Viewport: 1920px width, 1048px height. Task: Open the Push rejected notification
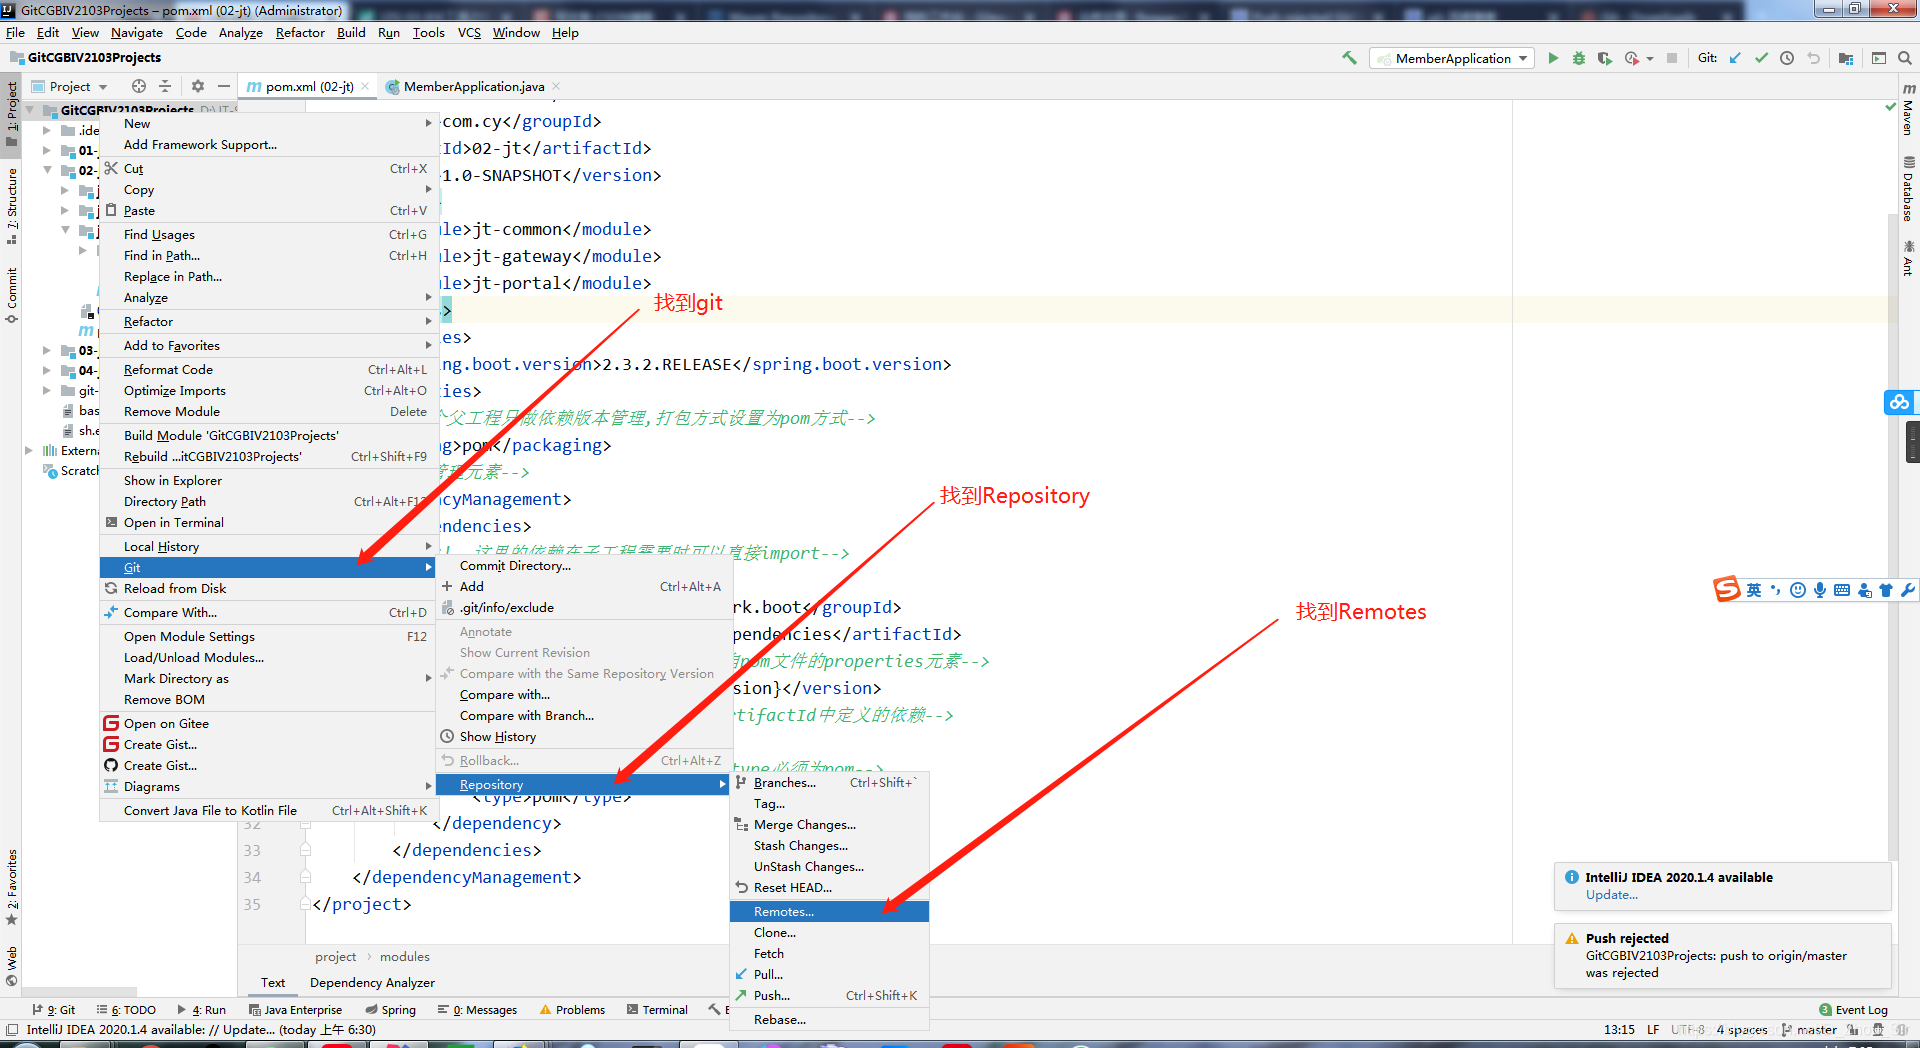point(1723,955)
